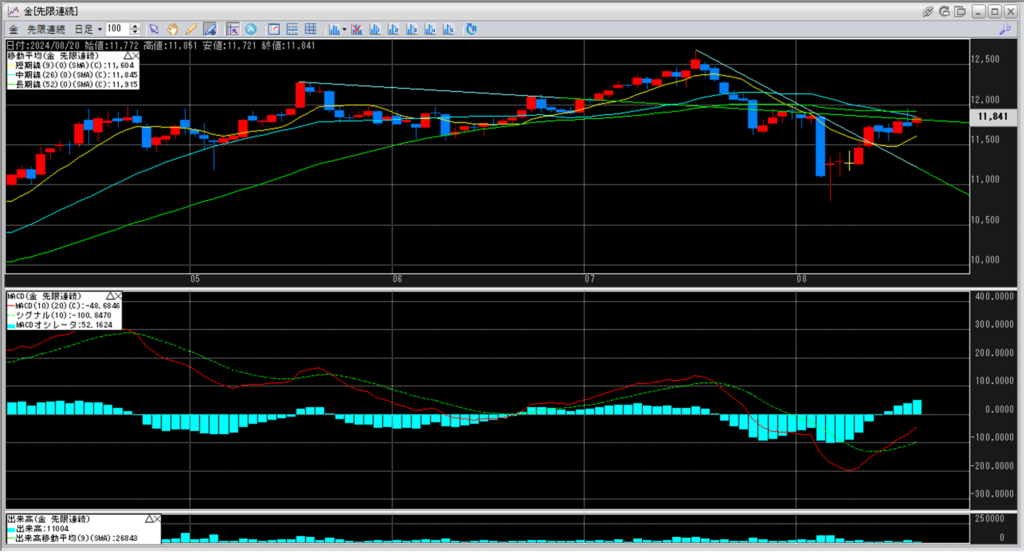Click the round blue up-arrow icon

pyautogui.click(x=250, y=29)
